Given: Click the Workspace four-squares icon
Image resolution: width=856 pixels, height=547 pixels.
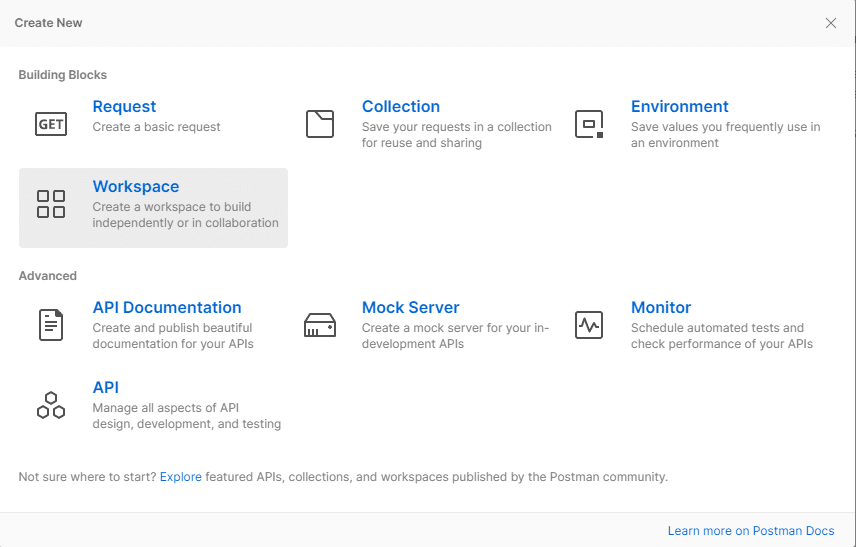Looking at the screenshot, I should (51, 204).
